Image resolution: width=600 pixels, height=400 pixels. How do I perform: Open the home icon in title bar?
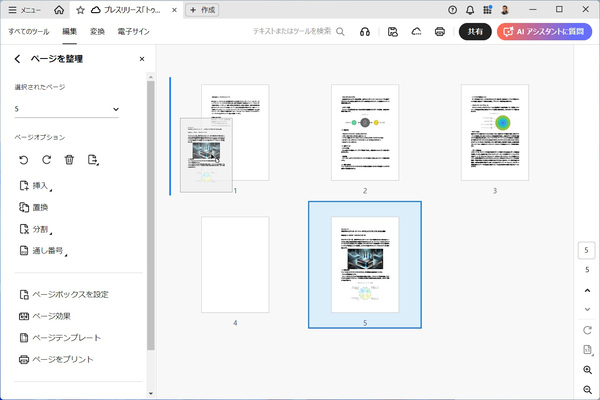click(x=59, y=9)
